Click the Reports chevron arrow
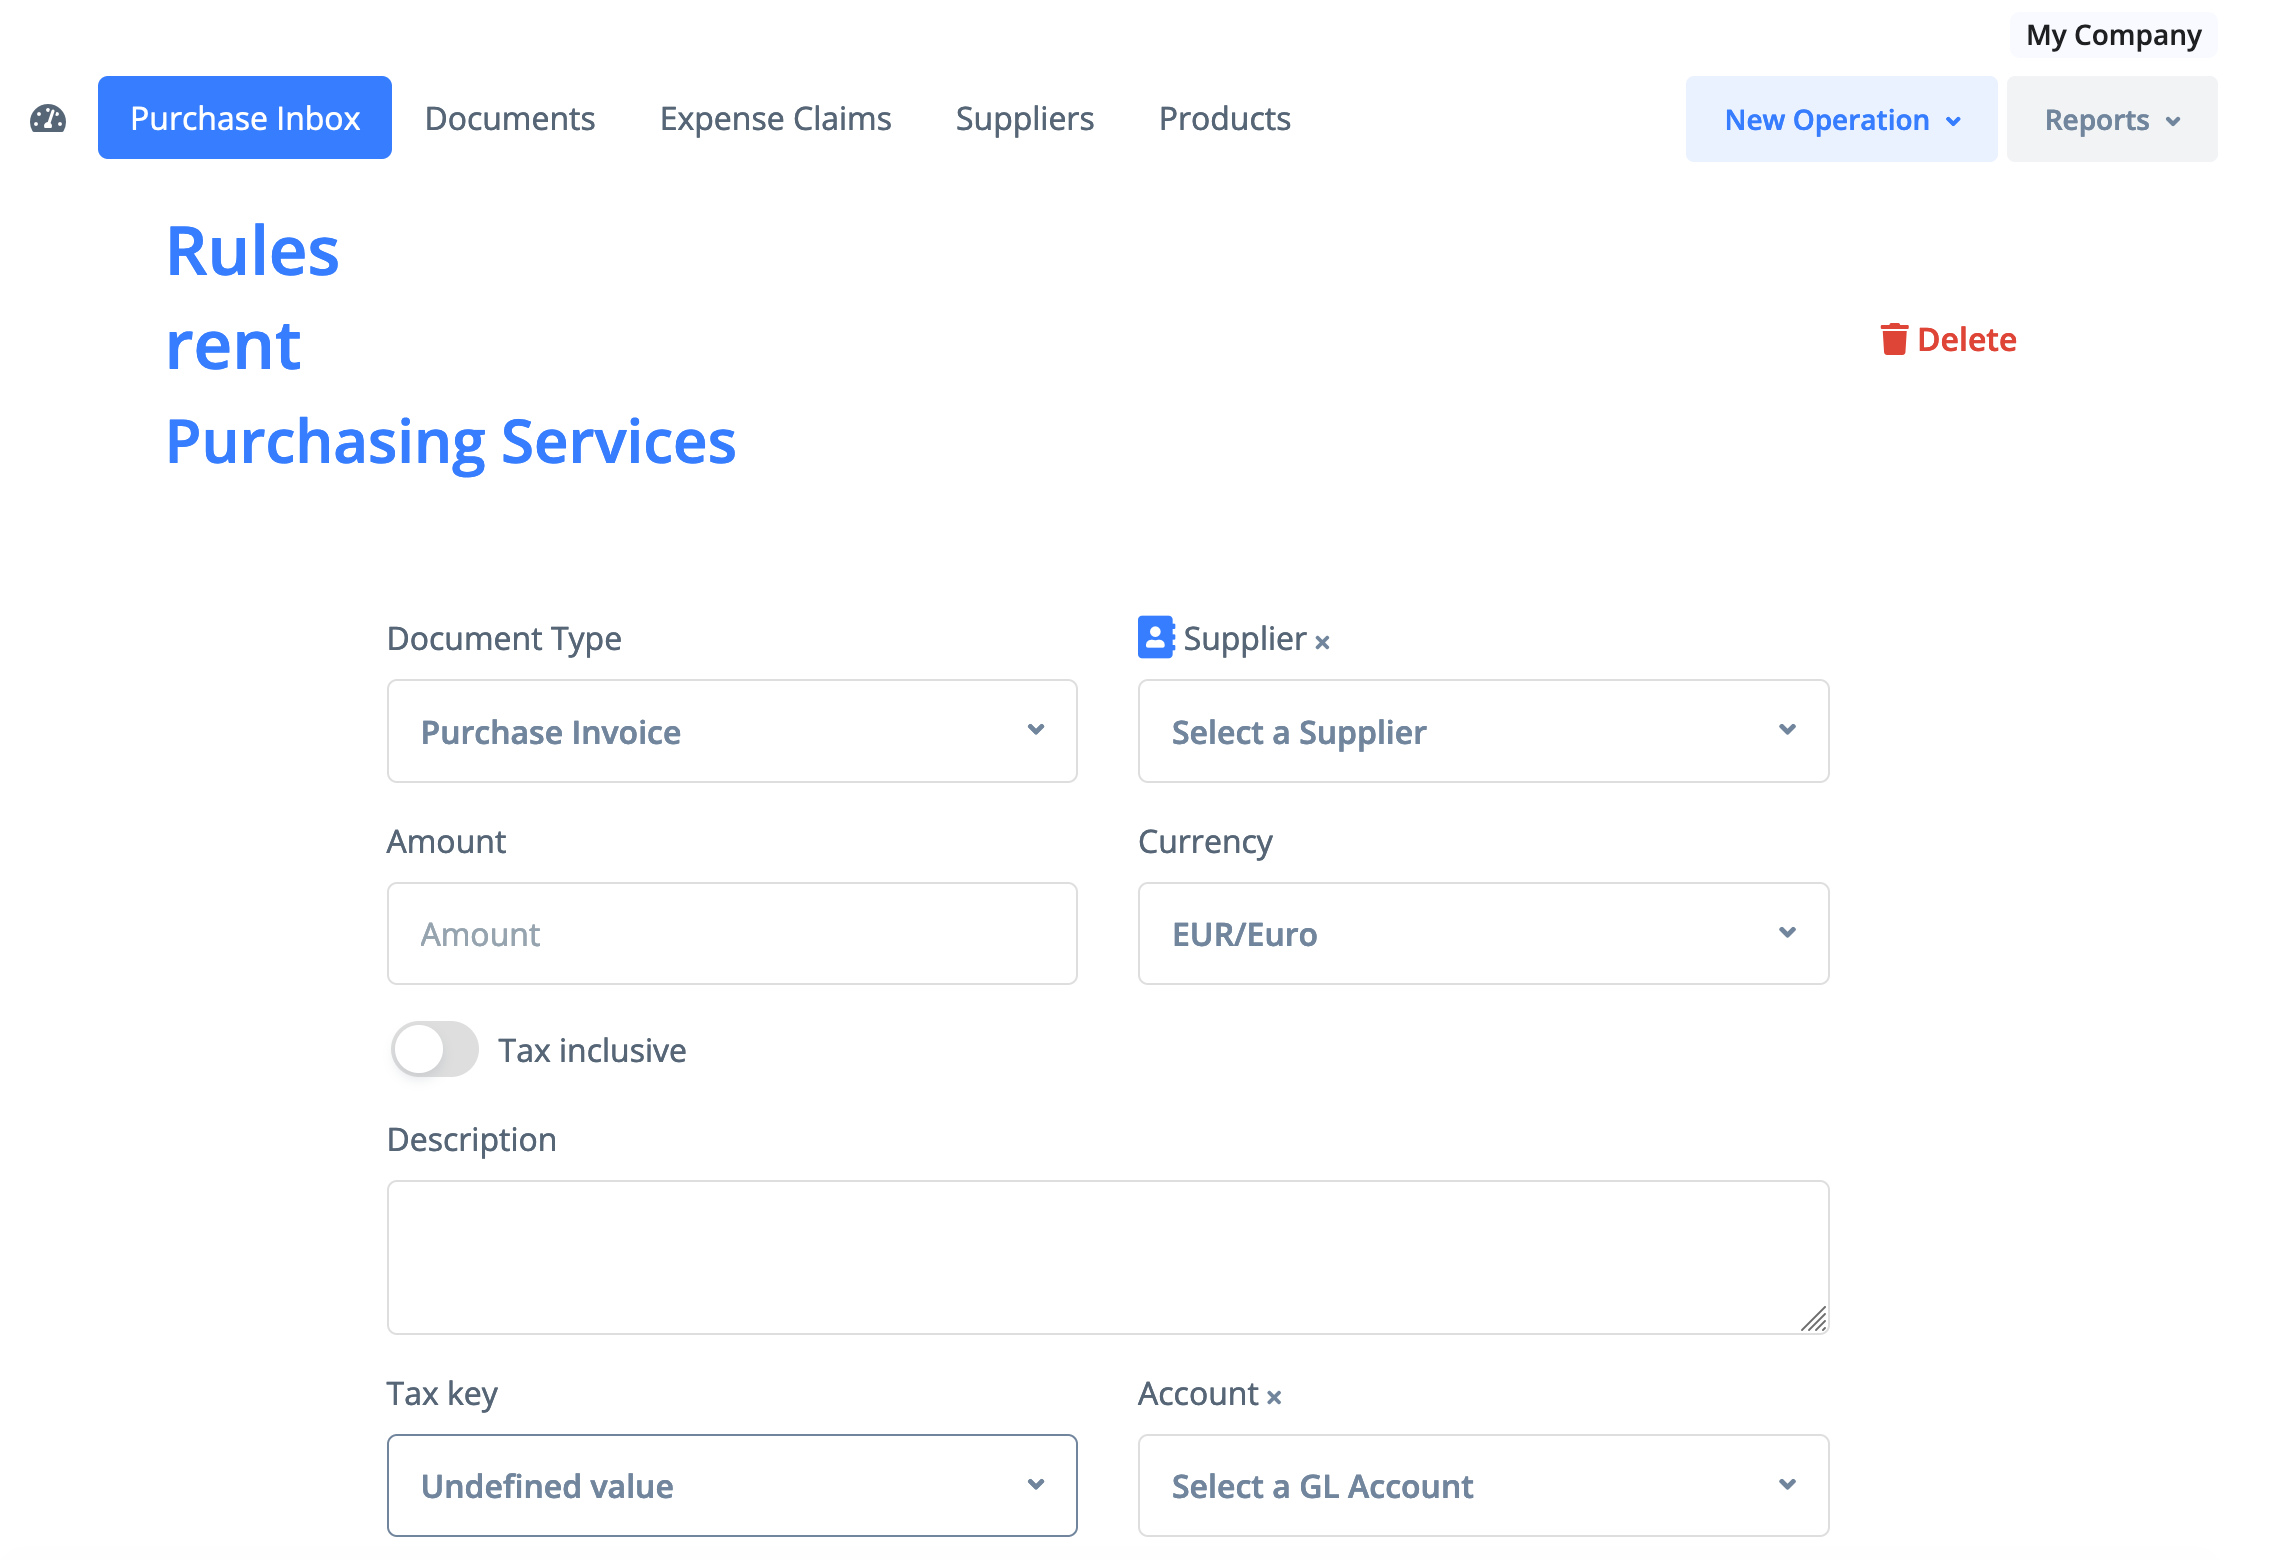Image resolution: width=2270 pixels, height=1560 pixels. [2173, 121]
